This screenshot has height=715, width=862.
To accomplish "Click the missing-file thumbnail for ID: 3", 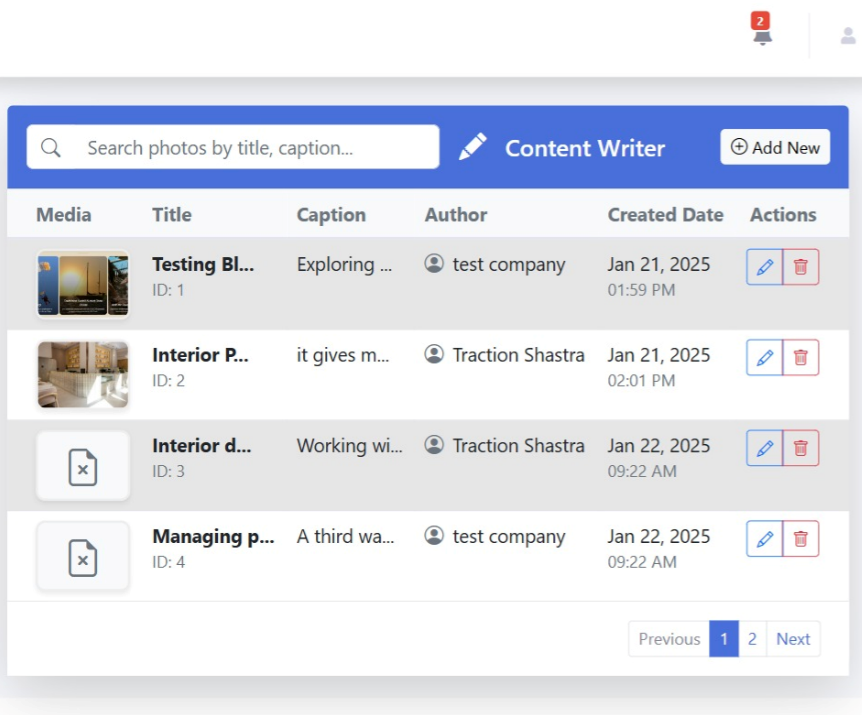I will coord(83,466).
